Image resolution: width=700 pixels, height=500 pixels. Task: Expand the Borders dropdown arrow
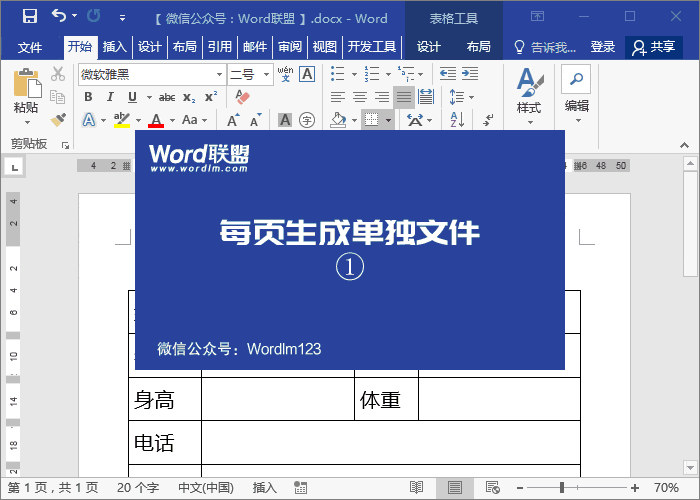[x=388, y=120]
